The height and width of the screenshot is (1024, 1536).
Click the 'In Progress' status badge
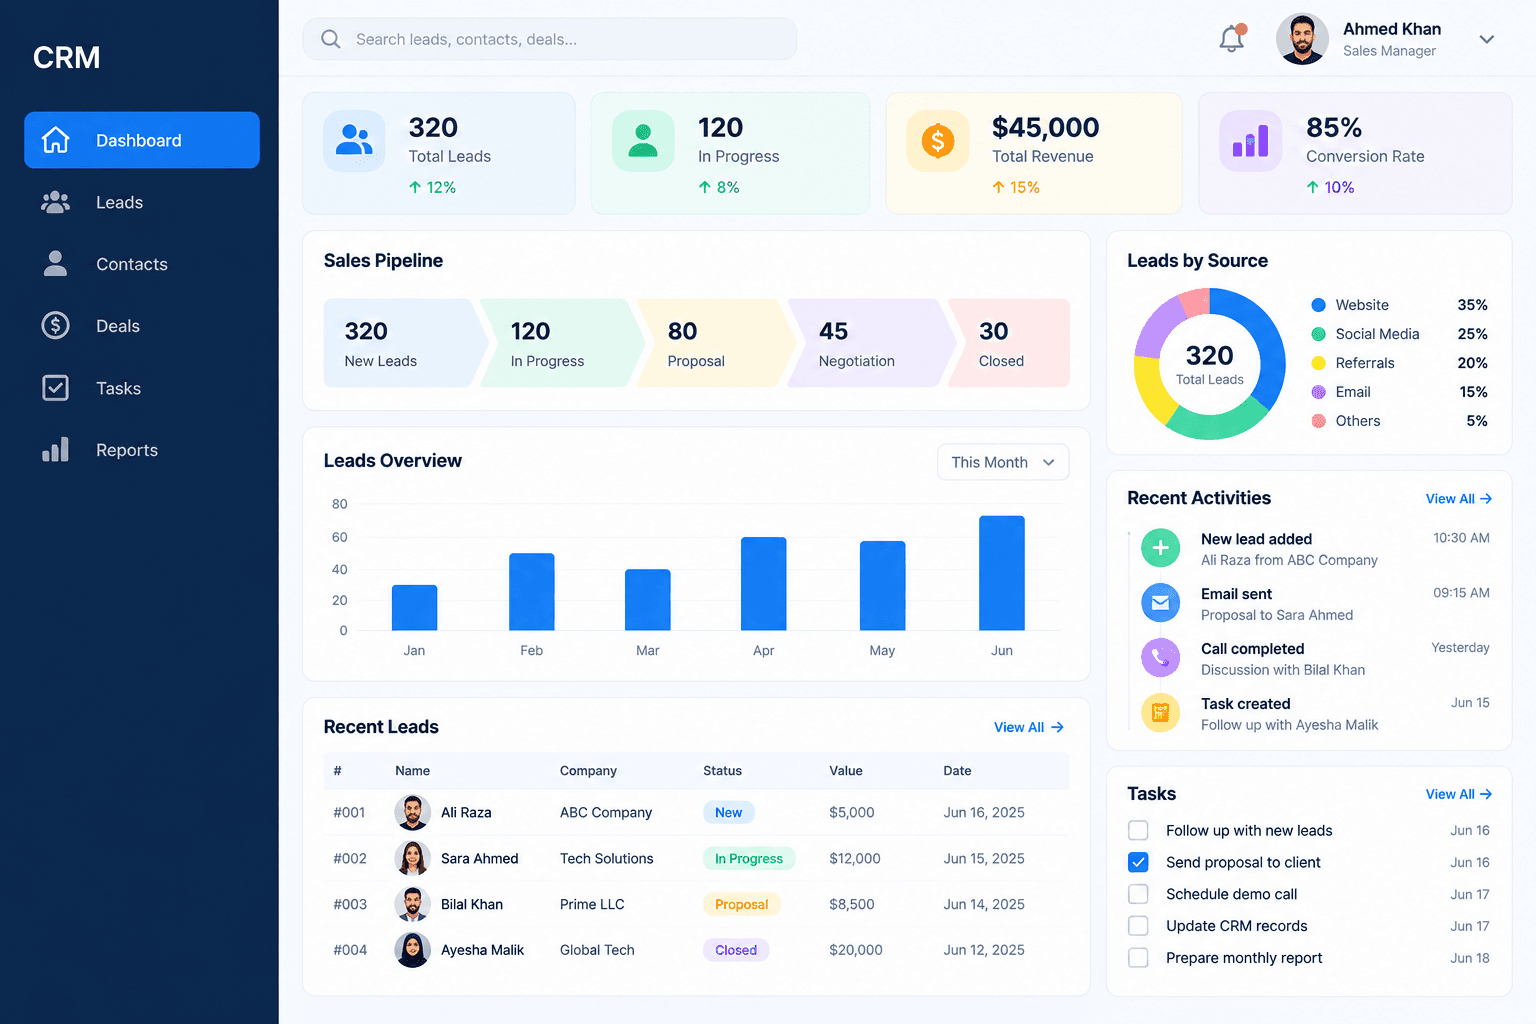[x=749, y=858]
